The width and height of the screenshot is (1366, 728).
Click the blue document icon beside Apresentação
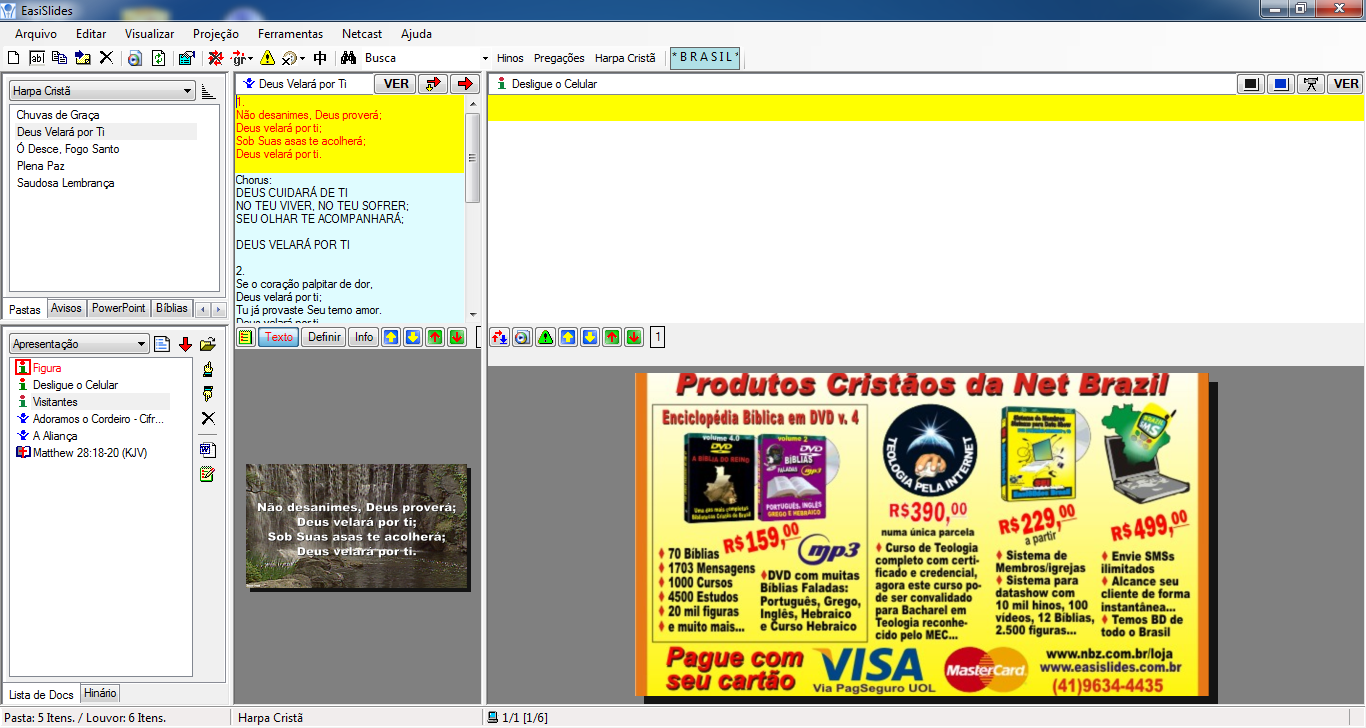(x=162, y=344)
